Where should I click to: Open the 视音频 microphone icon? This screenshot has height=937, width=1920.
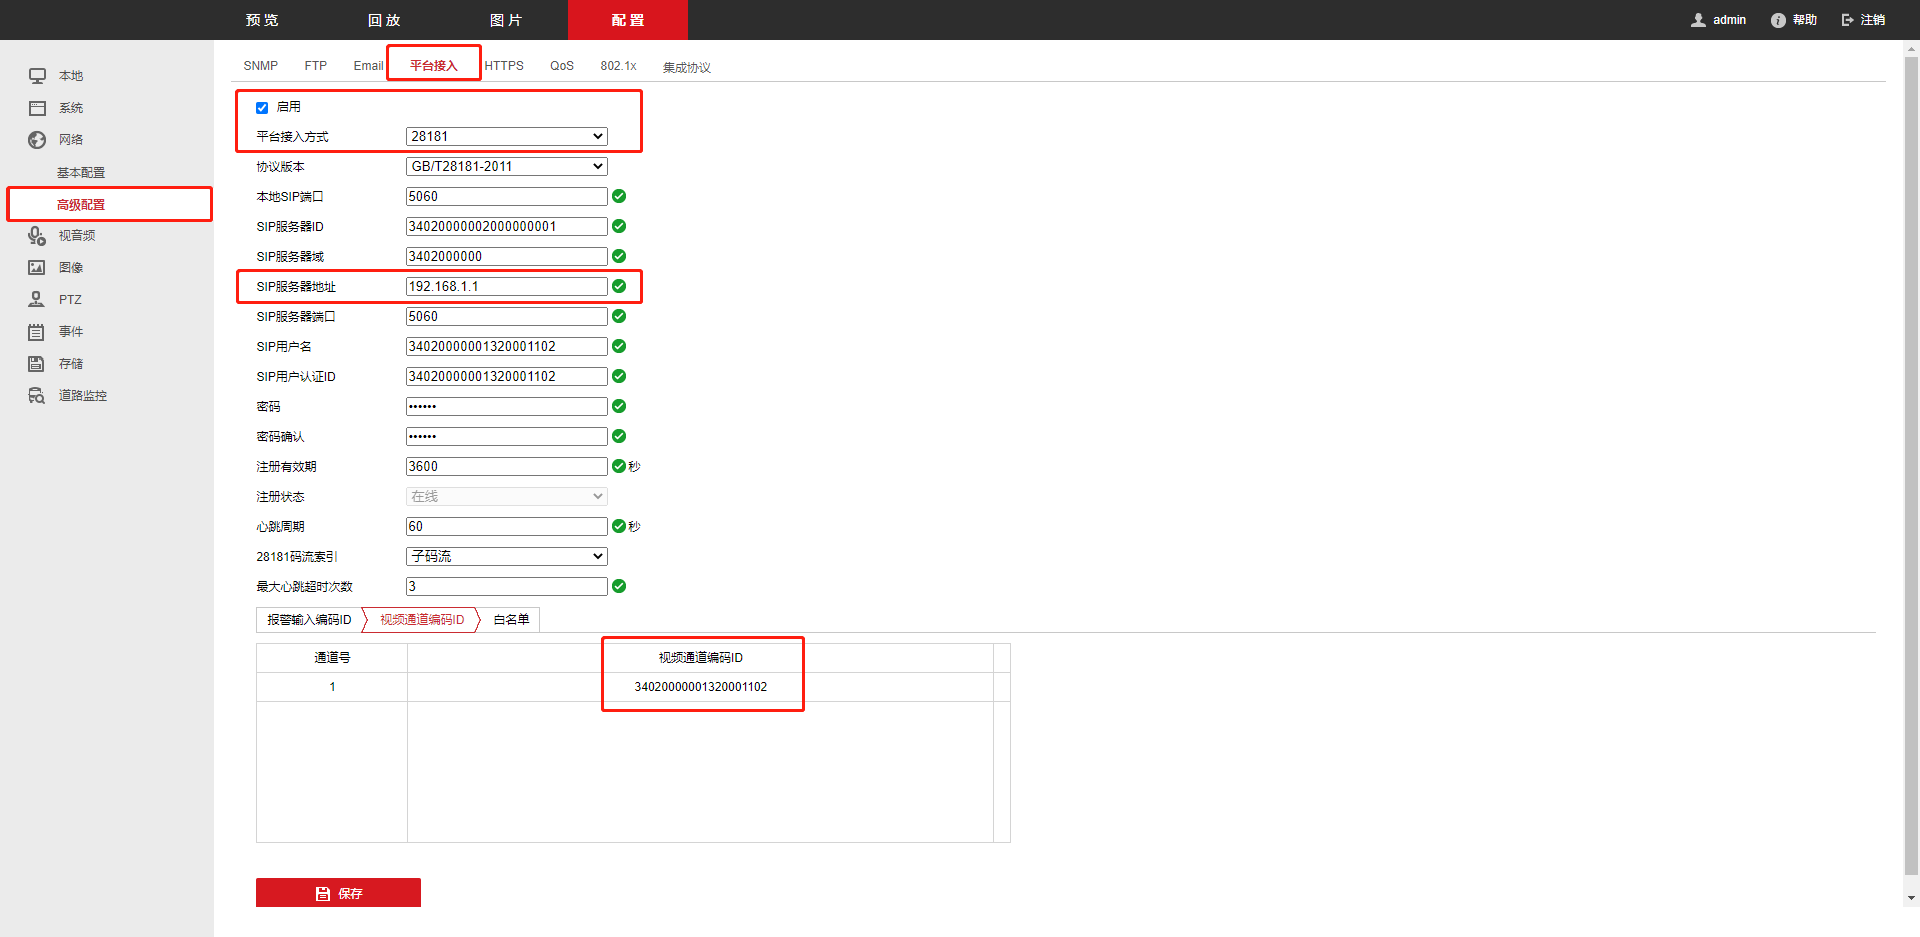coord(37,236)
